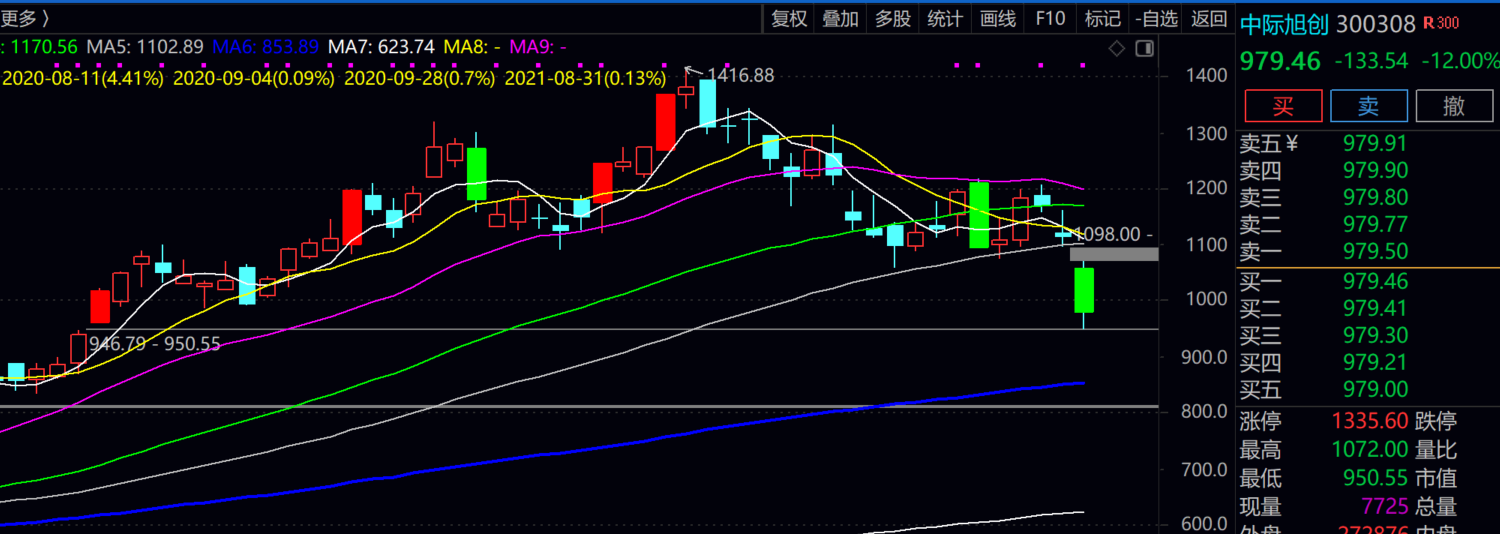1500x534 pixels.
Task: Click the 1416.88 peak price annotation
Action: (741, 75)
